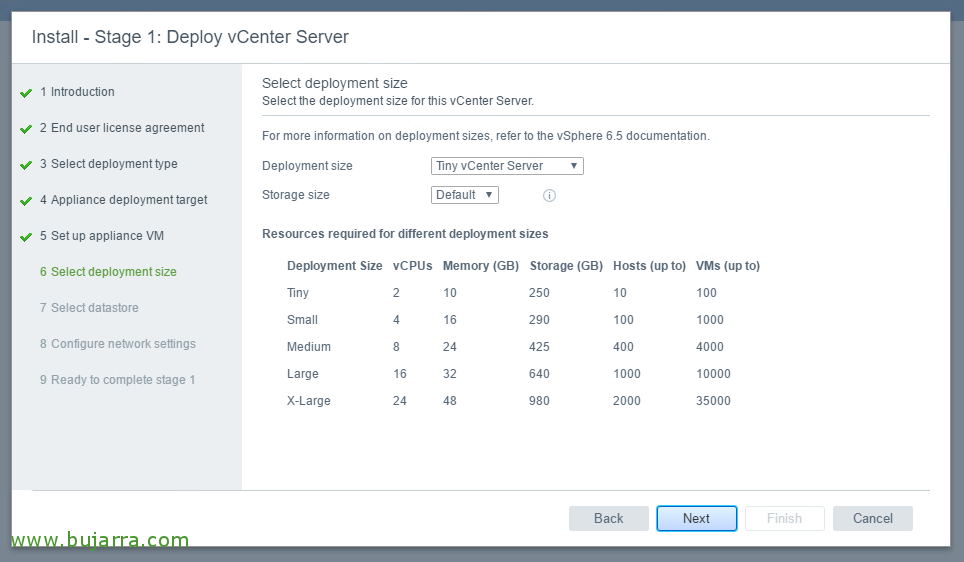The width and height of the screenshot is (964, 562).
Task: Click the disabled Finish button
Action: point(784,518)
